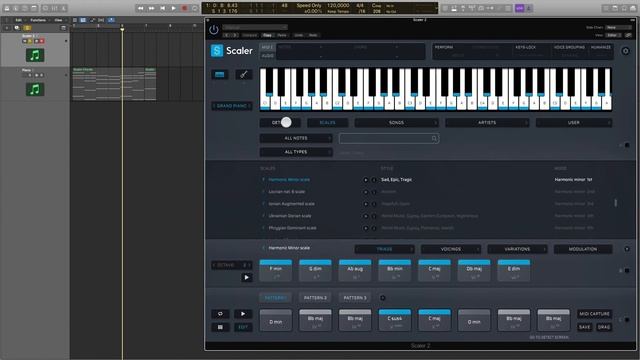Toggle the Perform option
Screen dimensions: 640x360
444,47
